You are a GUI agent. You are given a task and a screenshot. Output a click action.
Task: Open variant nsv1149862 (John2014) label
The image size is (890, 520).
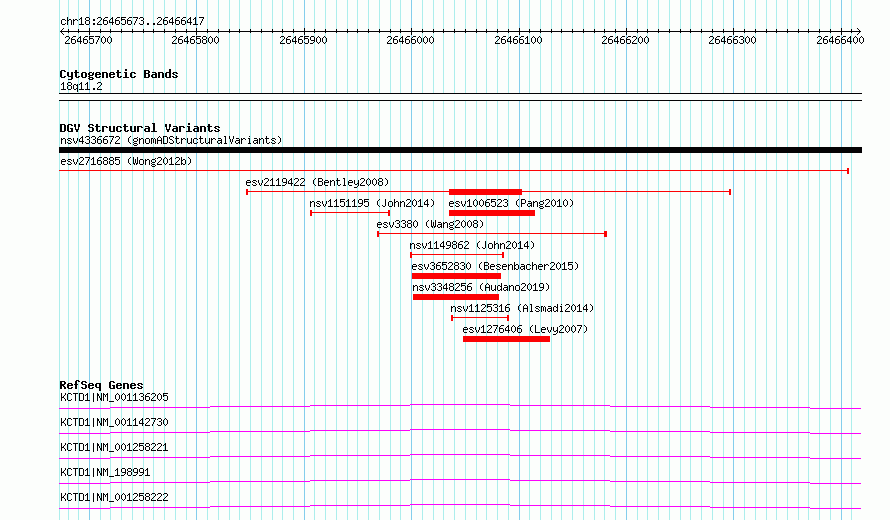tap(472, 245)
